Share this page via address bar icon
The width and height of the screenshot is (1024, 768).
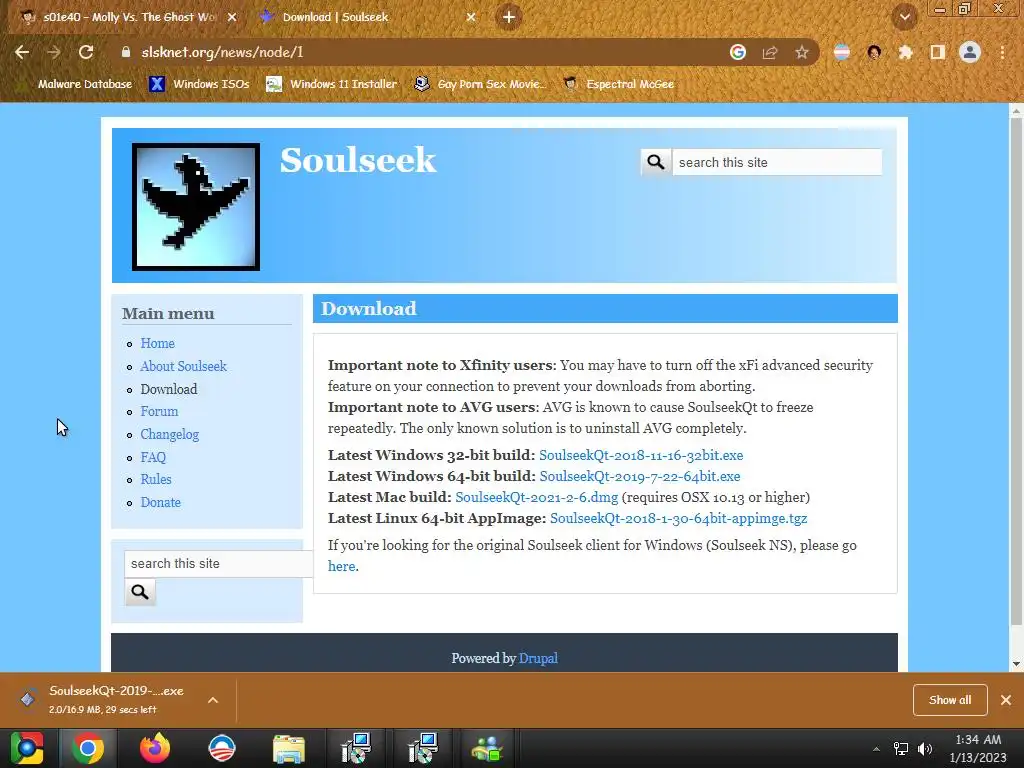(770, 52)
